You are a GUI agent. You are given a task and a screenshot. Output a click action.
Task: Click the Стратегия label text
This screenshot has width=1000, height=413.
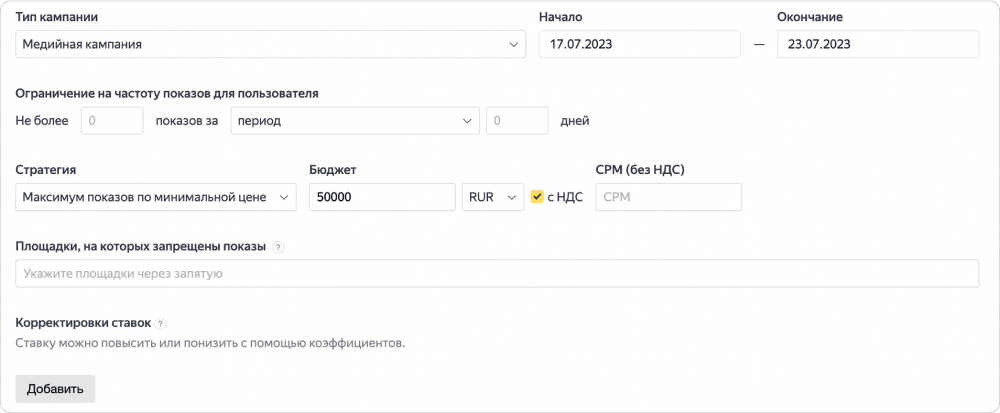(47, 170)
